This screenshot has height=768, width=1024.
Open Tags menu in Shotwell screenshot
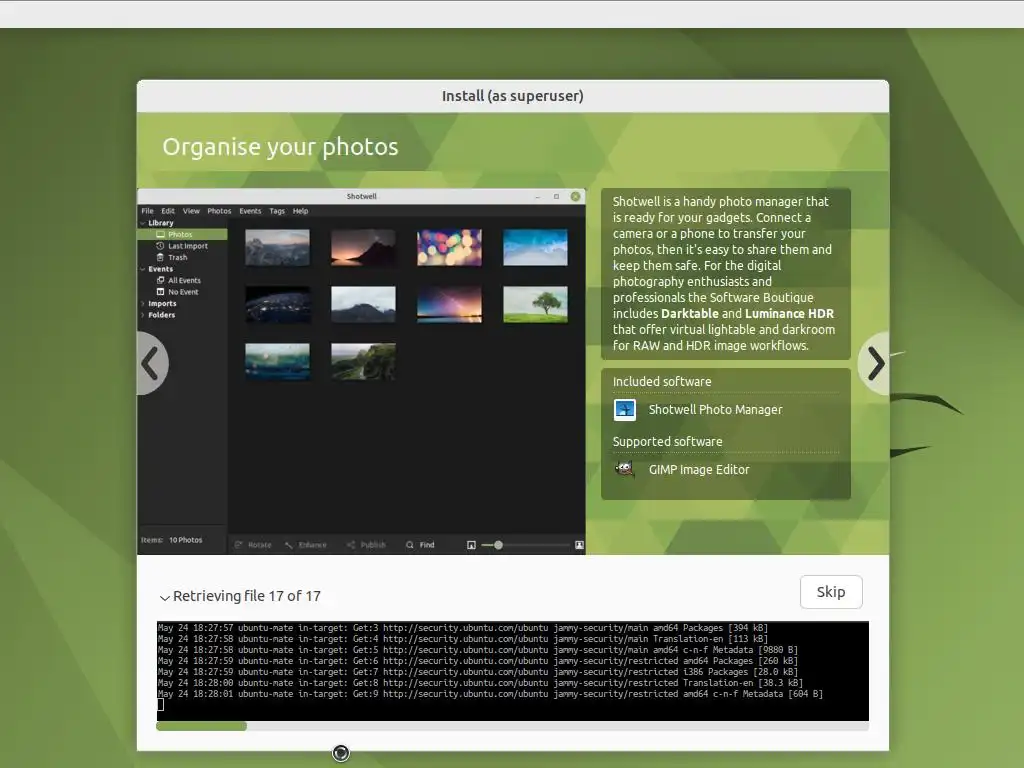click(277, 211)
